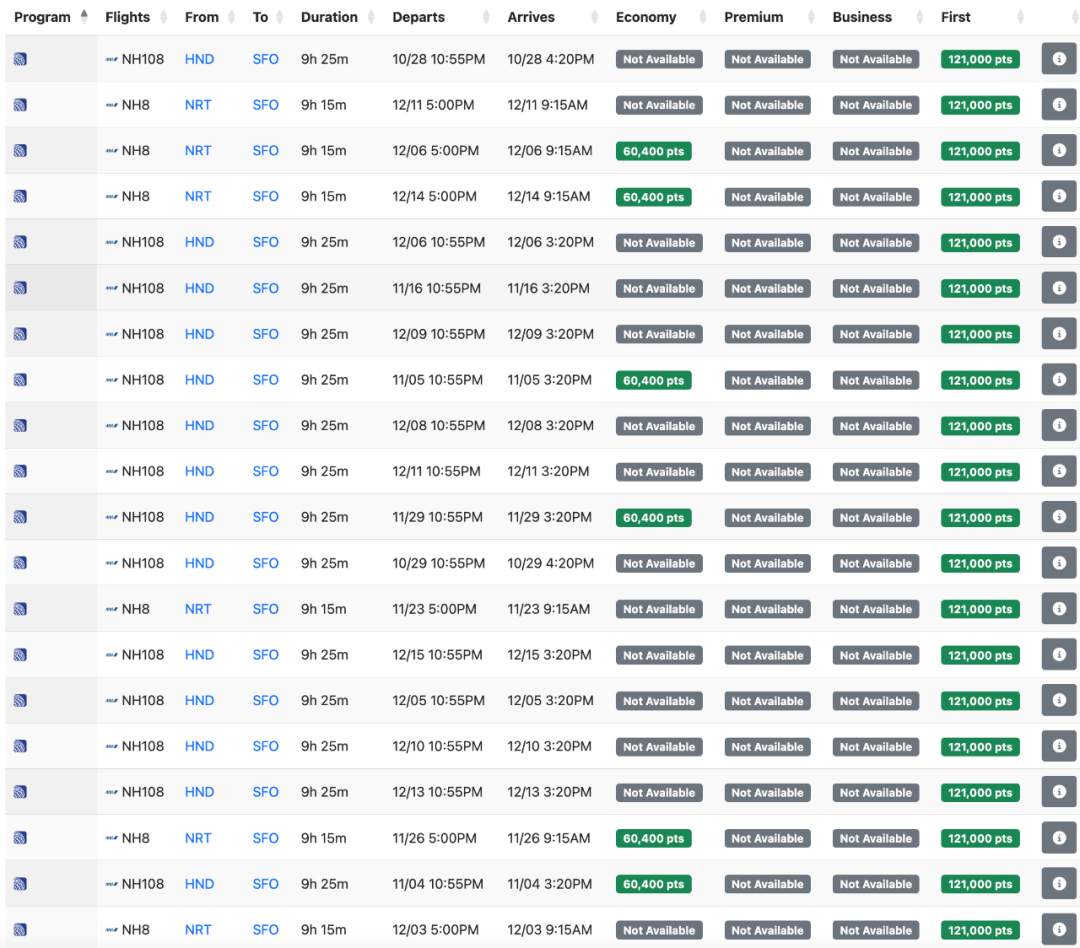This screenshot has width=1080, height=948.
Task: Click info icon for the 12/03 5:00PM flight
Action: point(1058,929)
